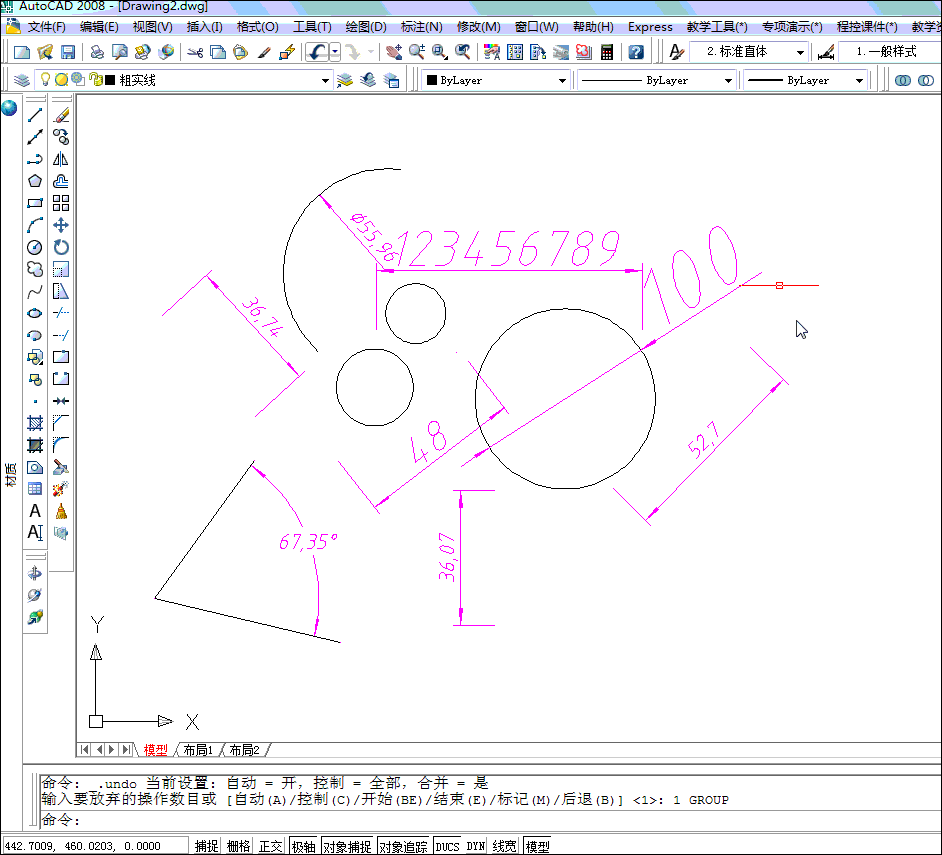
Task: Switch to the 布局2 layout tab
Action: [245, 750]
